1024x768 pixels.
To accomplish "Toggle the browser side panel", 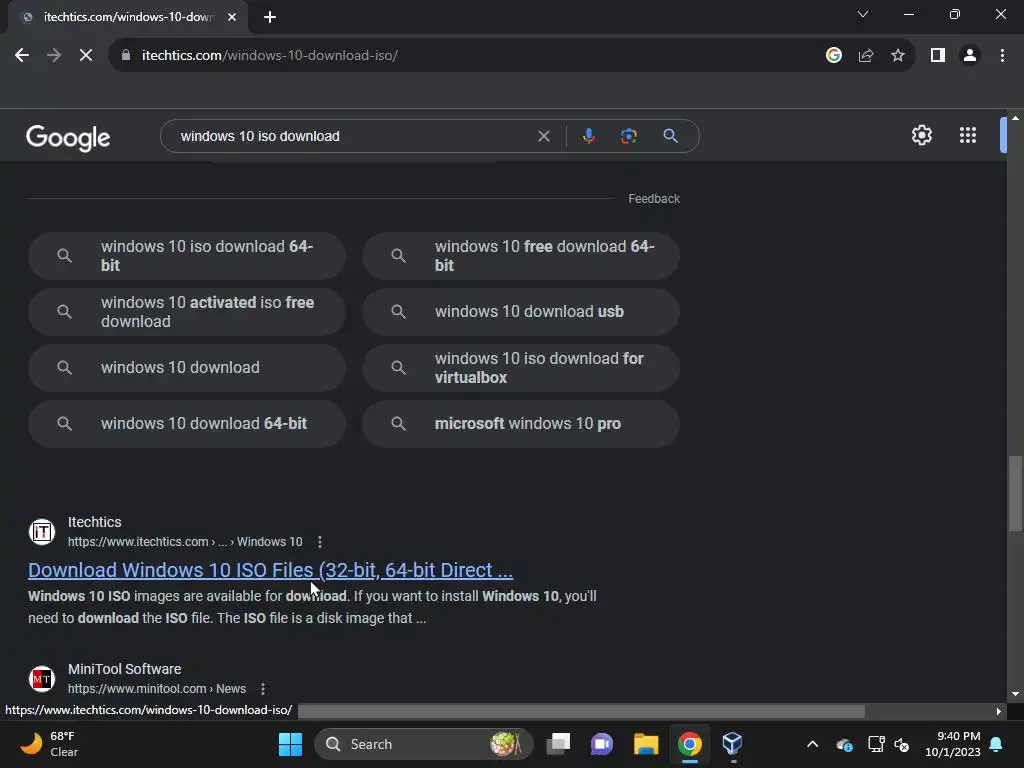I will click(x=938, y=56).
